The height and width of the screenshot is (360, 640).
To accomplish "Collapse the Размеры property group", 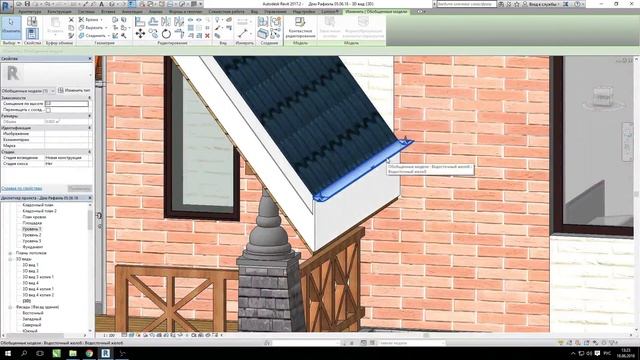I will click(x=89, y=116).
